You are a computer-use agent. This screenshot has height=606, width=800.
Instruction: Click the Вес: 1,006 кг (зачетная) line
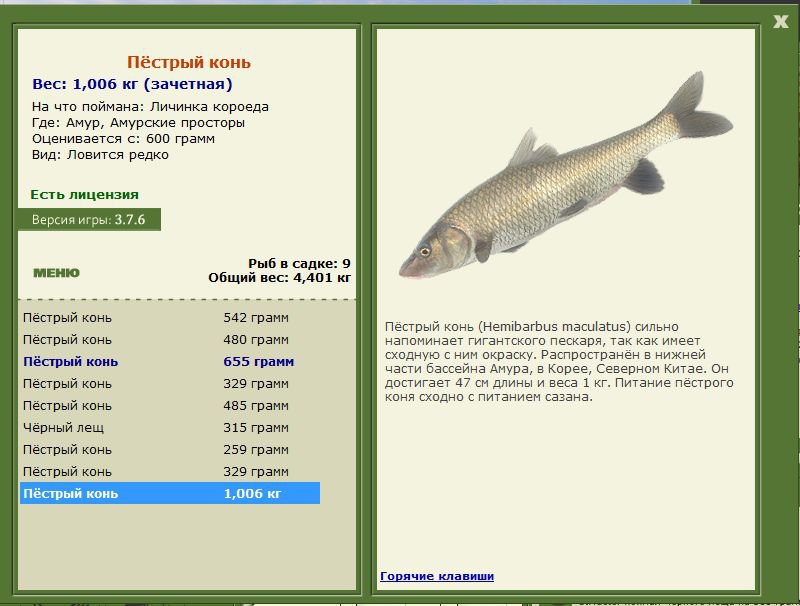132,84
